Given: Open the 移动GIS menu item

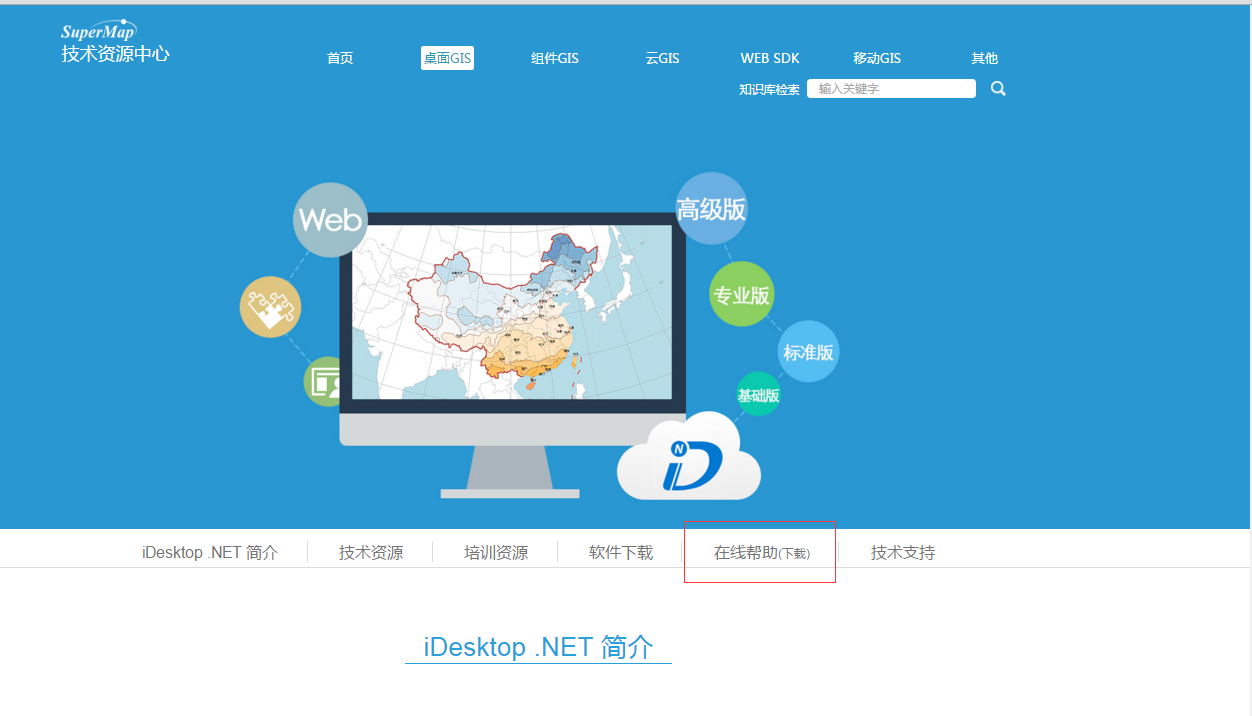Looking at the screenshot, I should [x=877, y=58].
